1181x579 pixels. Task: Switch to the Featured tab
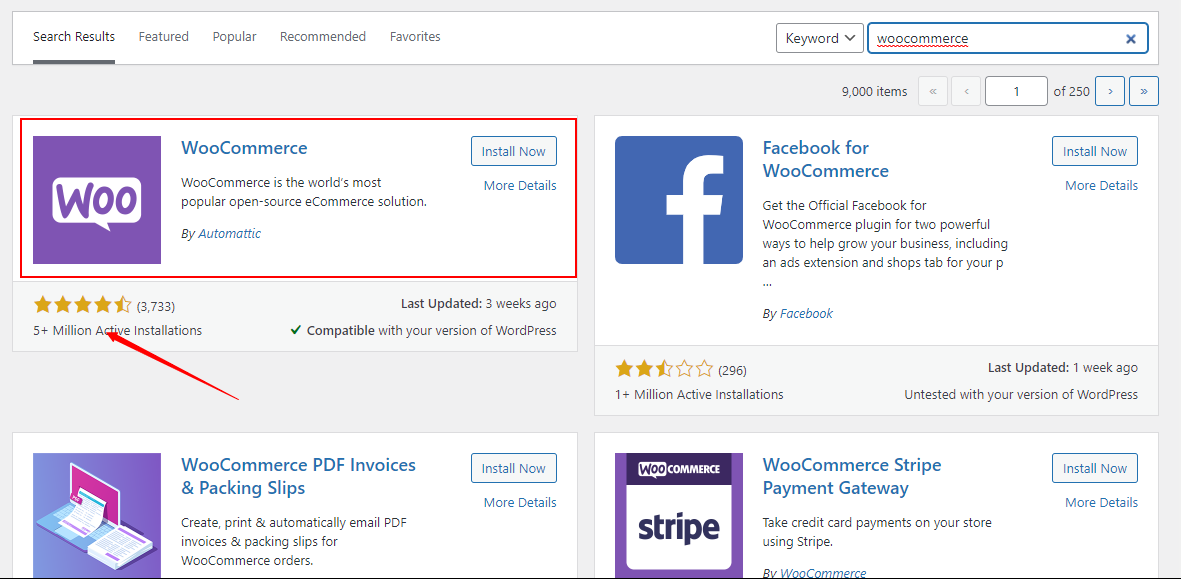click(163, 36)
